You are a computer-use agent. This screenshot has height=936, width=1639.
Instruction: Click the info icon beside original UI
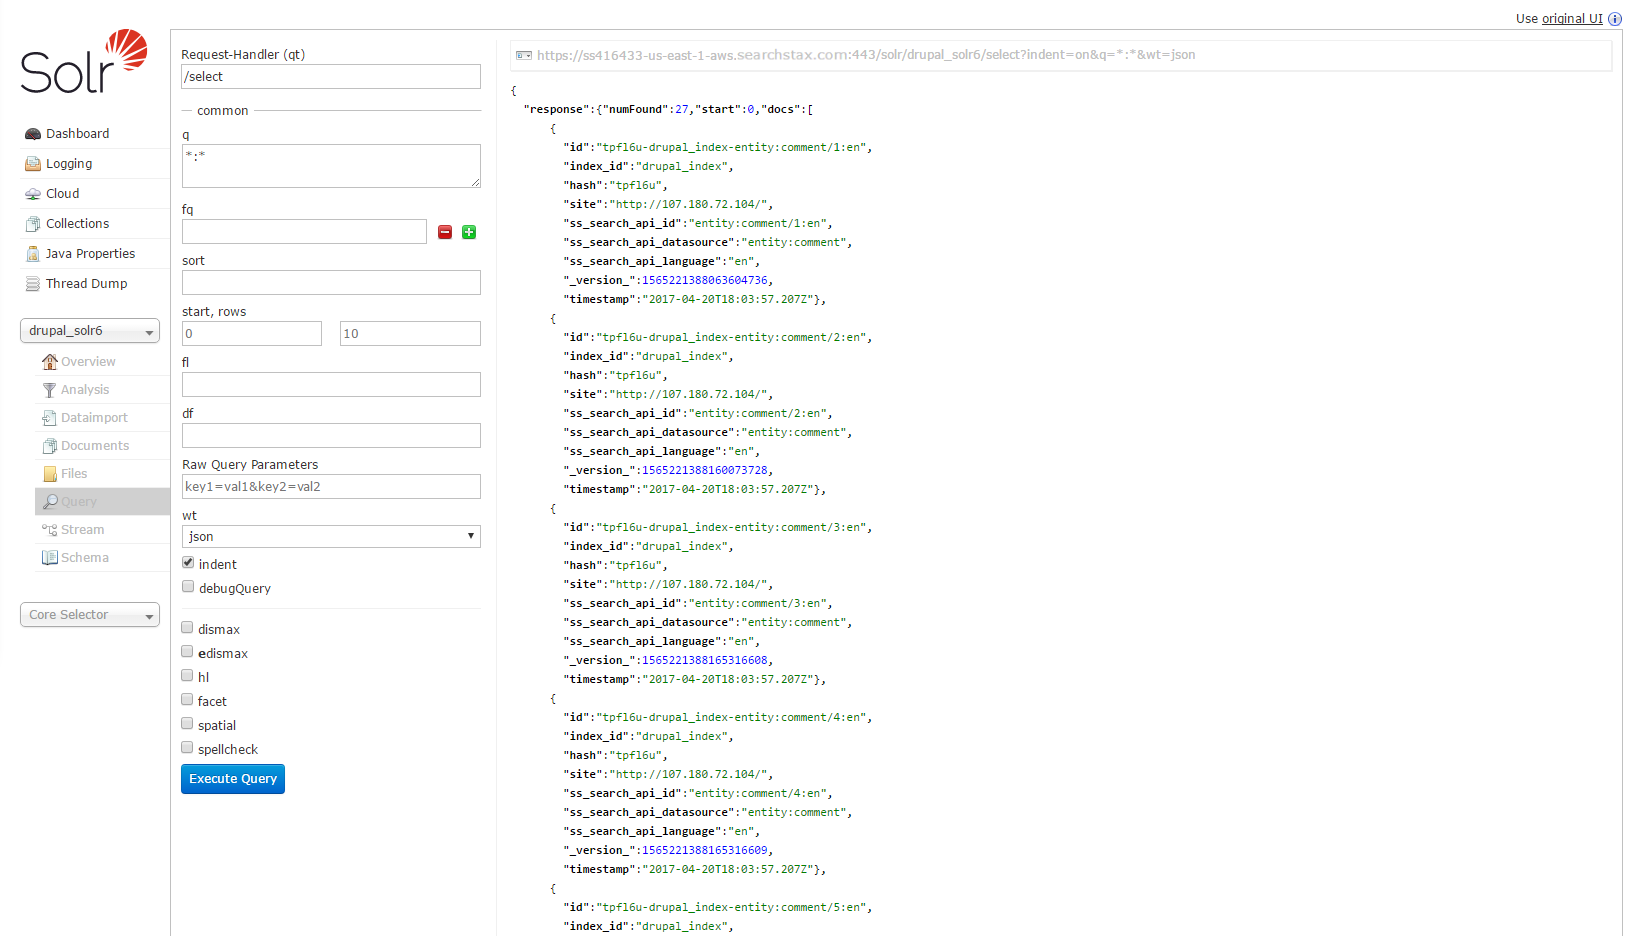click(1615, 19)
